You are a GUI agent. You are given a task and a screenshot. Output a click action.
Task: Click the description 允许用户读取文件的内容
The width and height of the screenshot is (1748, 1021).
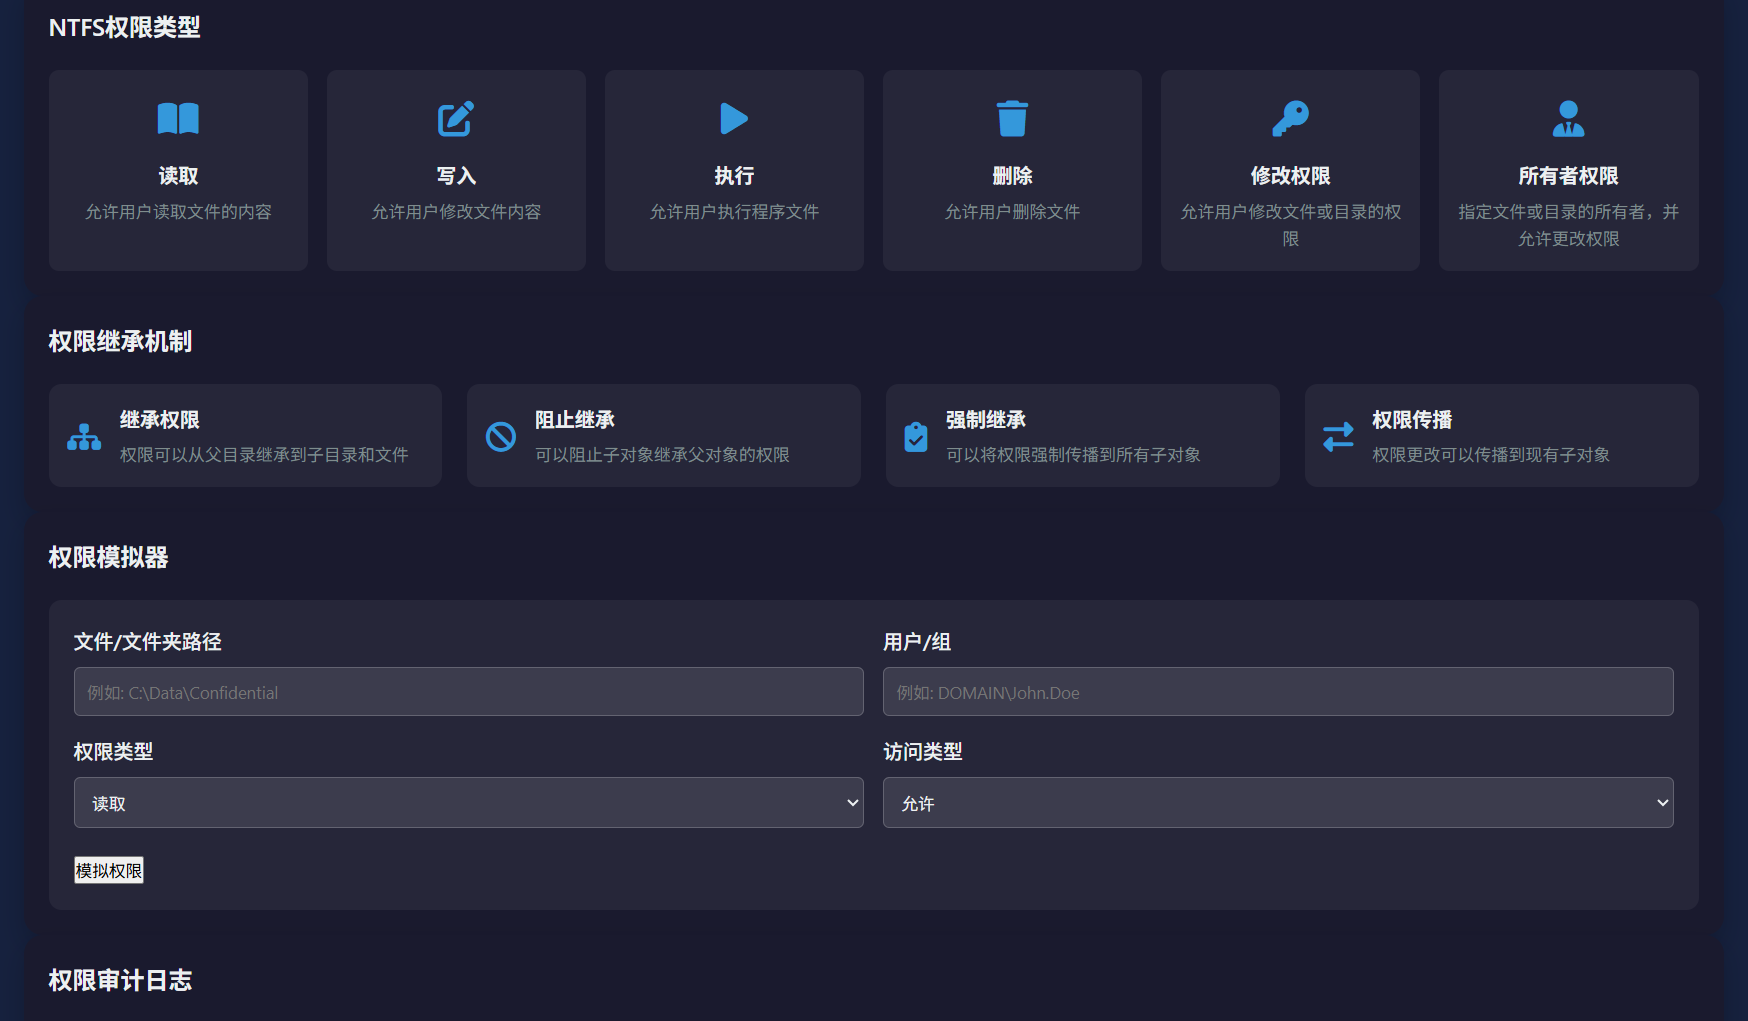coord(178,212)
